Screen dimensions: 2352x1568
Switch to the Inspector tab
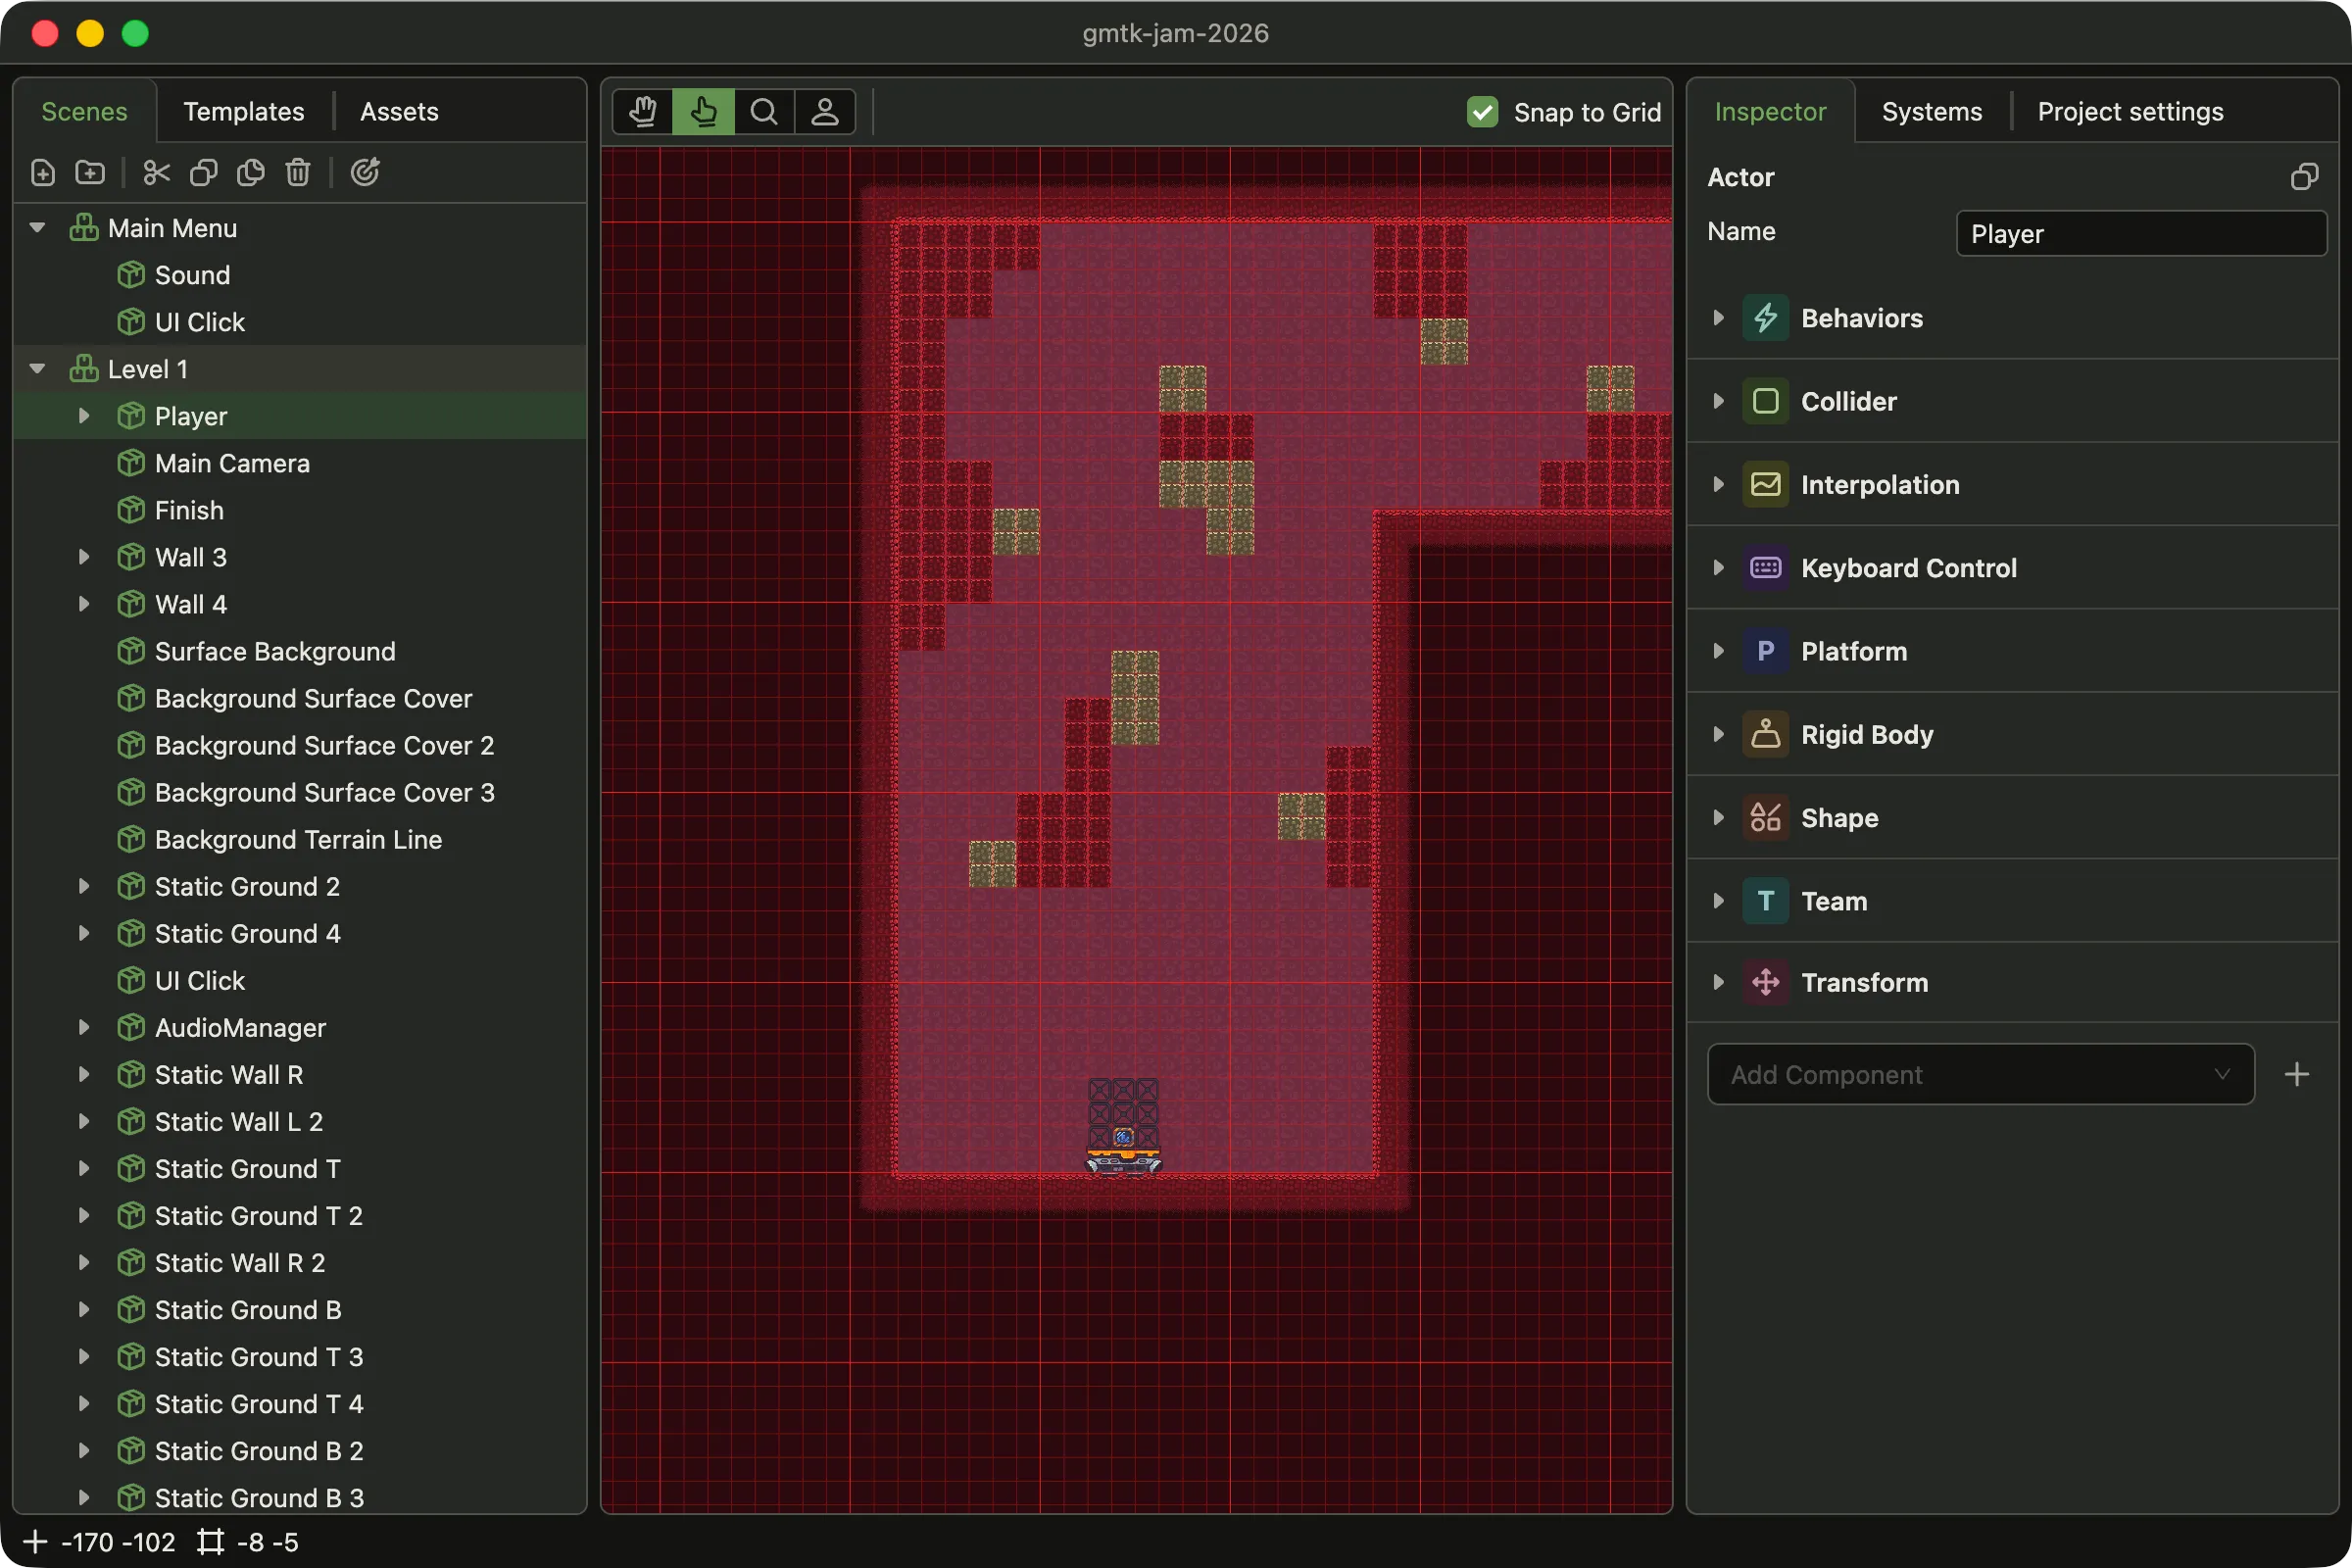(x=1770, y=111)
